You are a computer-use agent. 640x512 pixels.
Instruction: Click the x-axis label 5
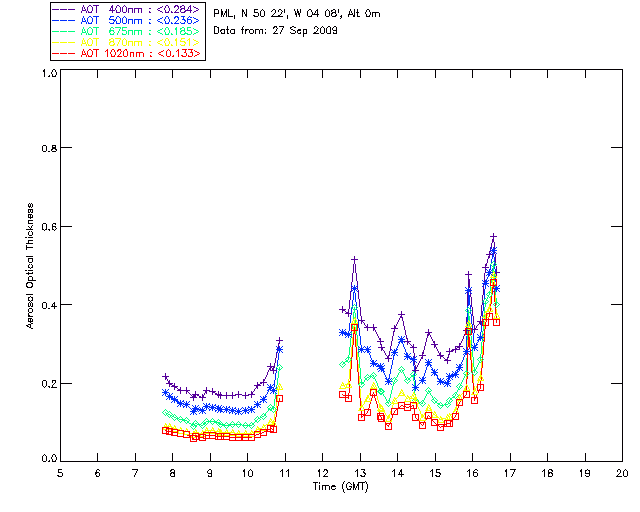click(60, 473)
